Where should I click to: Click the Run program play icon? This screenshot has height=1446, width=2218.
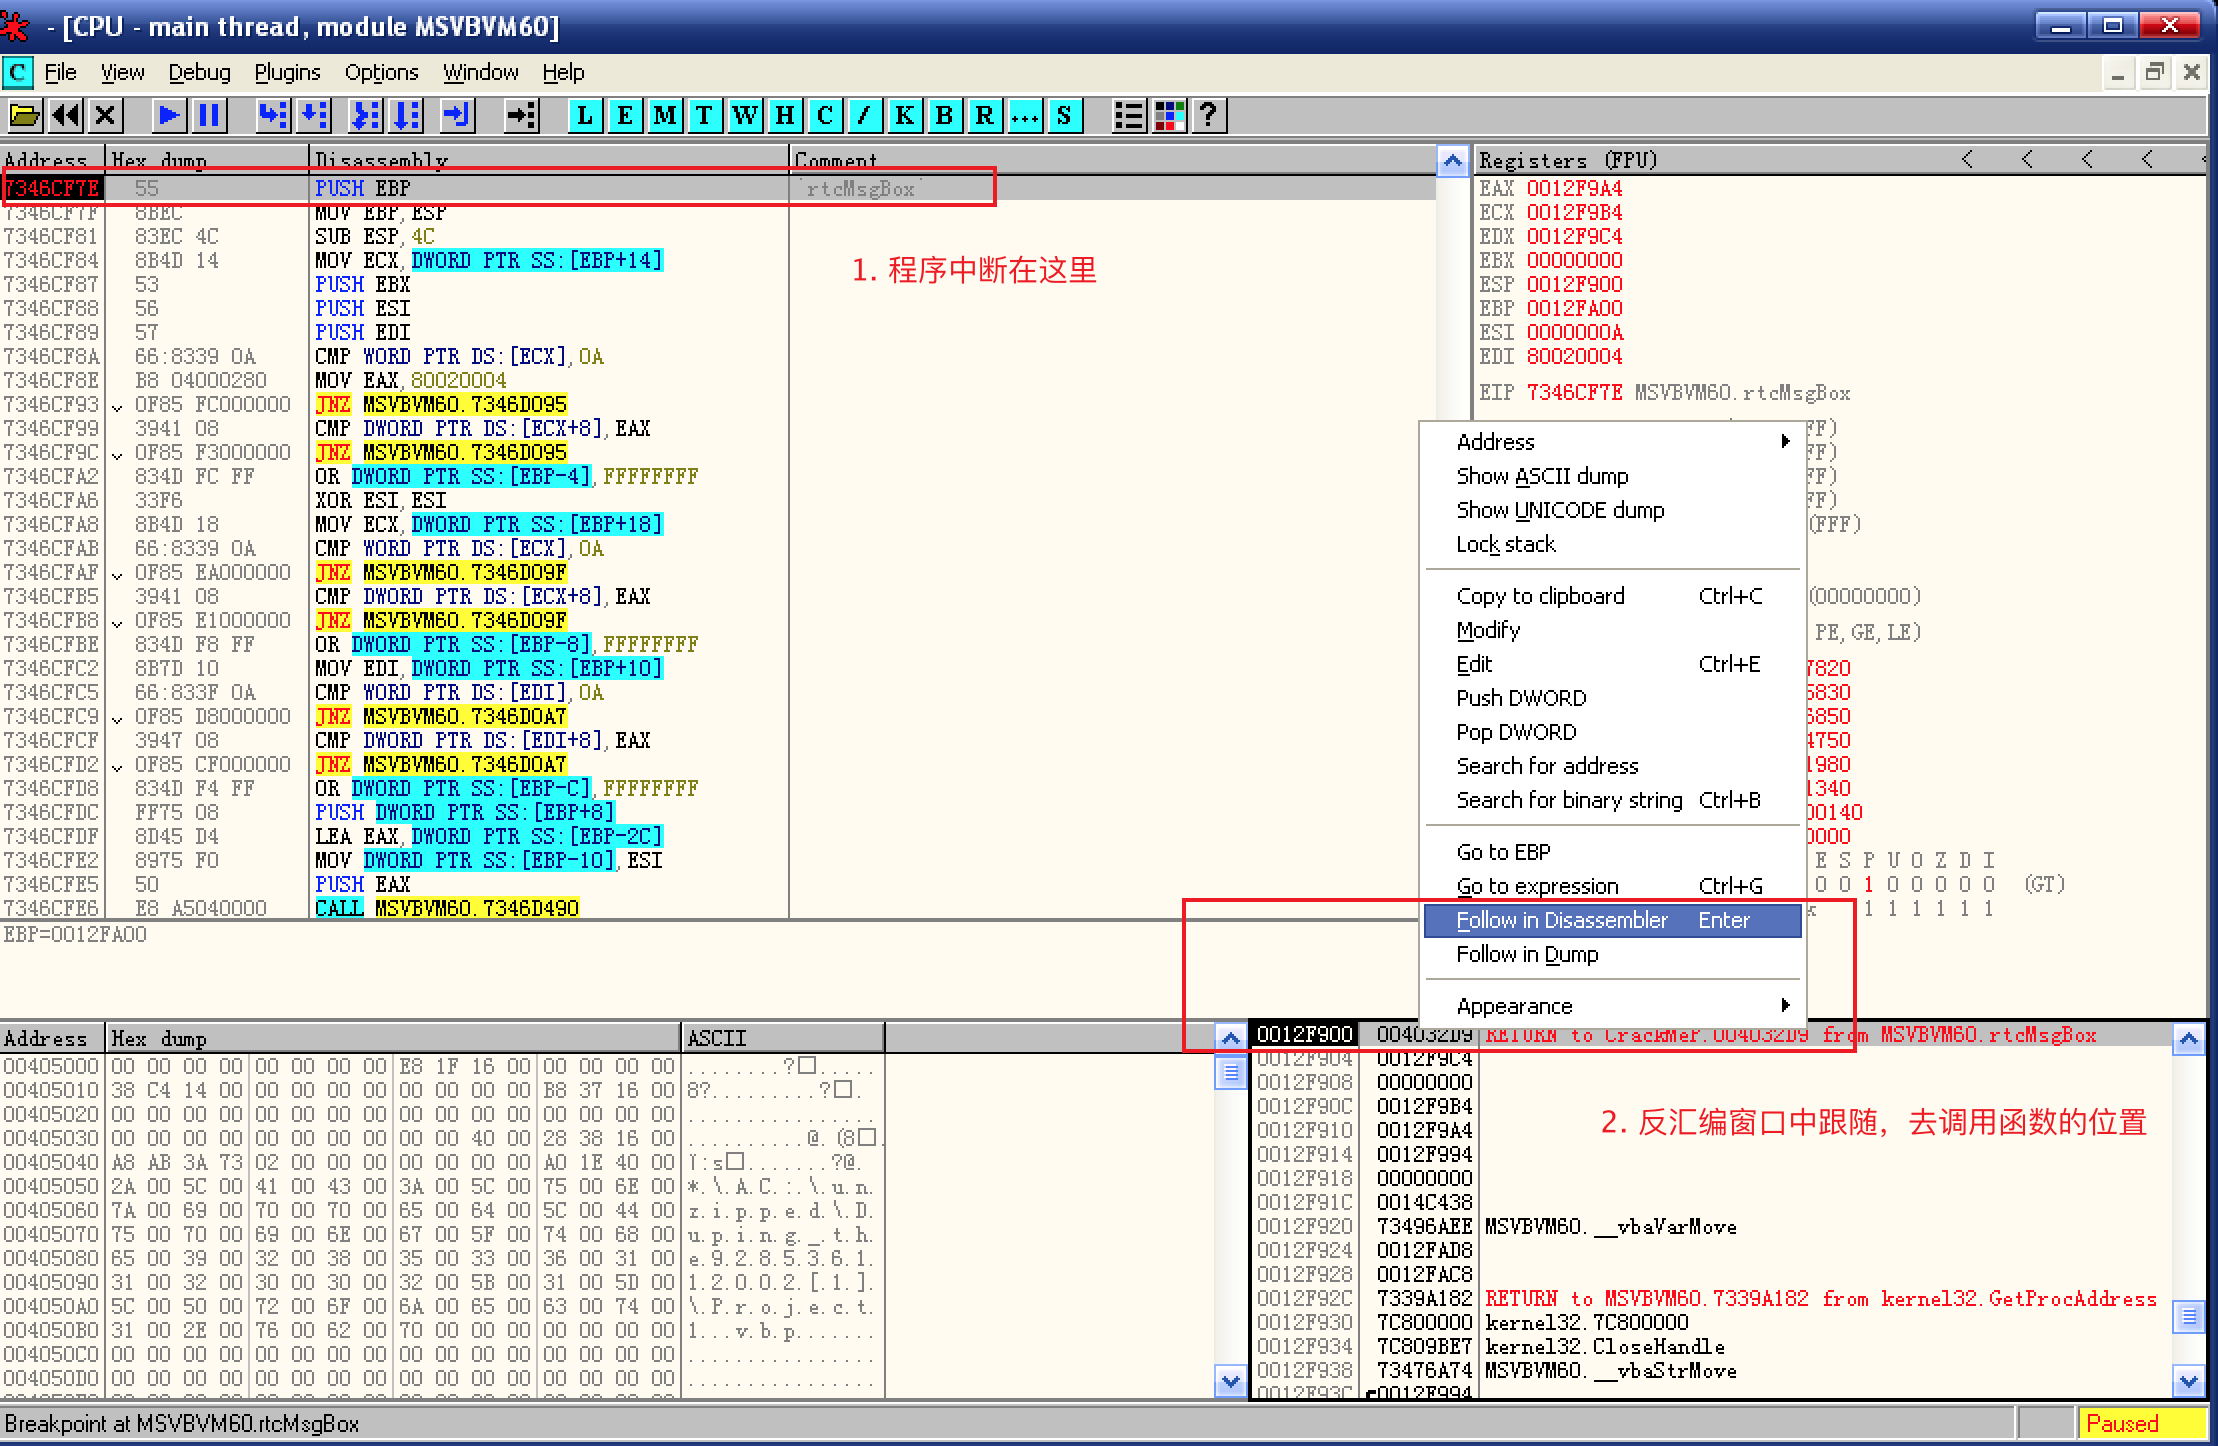click(169, 116)
